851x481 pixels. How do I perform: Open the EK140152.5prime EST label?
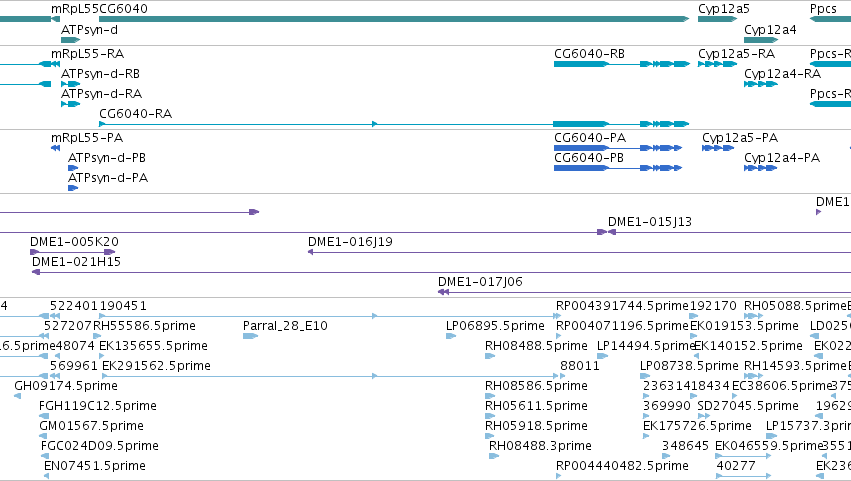(x=748, y=346)
